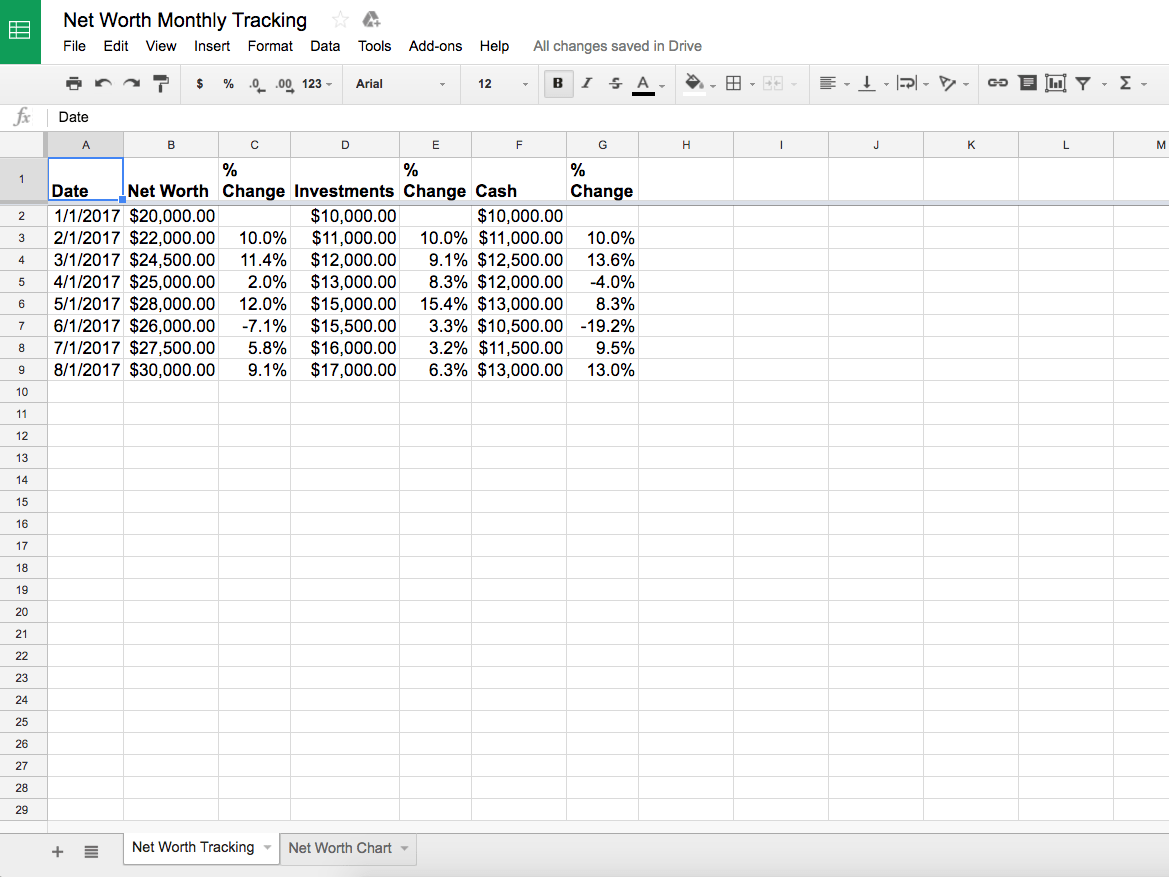This screenshot has width=1169, height=877.
Task: Click the Insert comment icon
Action: point(1027,84)
